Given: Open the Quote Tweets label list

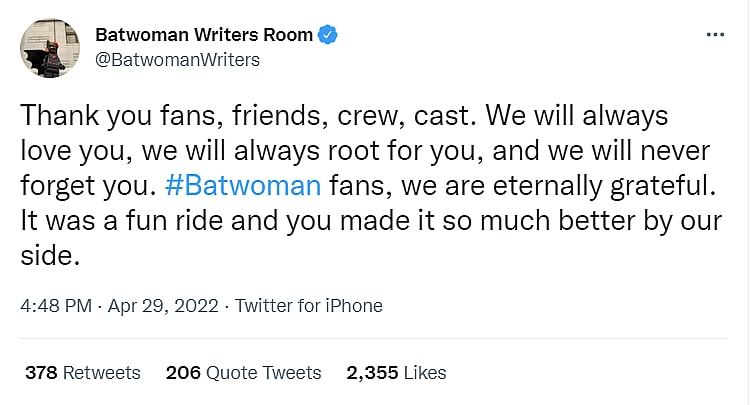Looking at the screenshot, I should (x=264, y=373).
